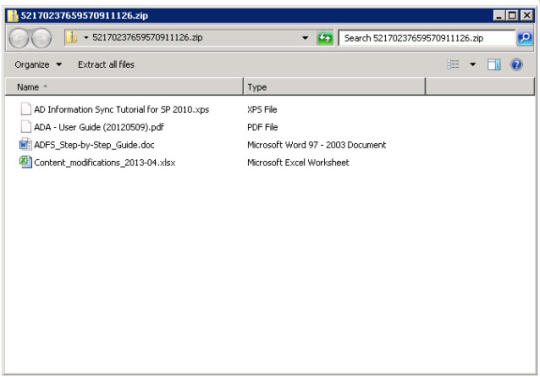Maximize the zip folder window
The width and height of the screenshot is (540, 377).
(513, 15)
